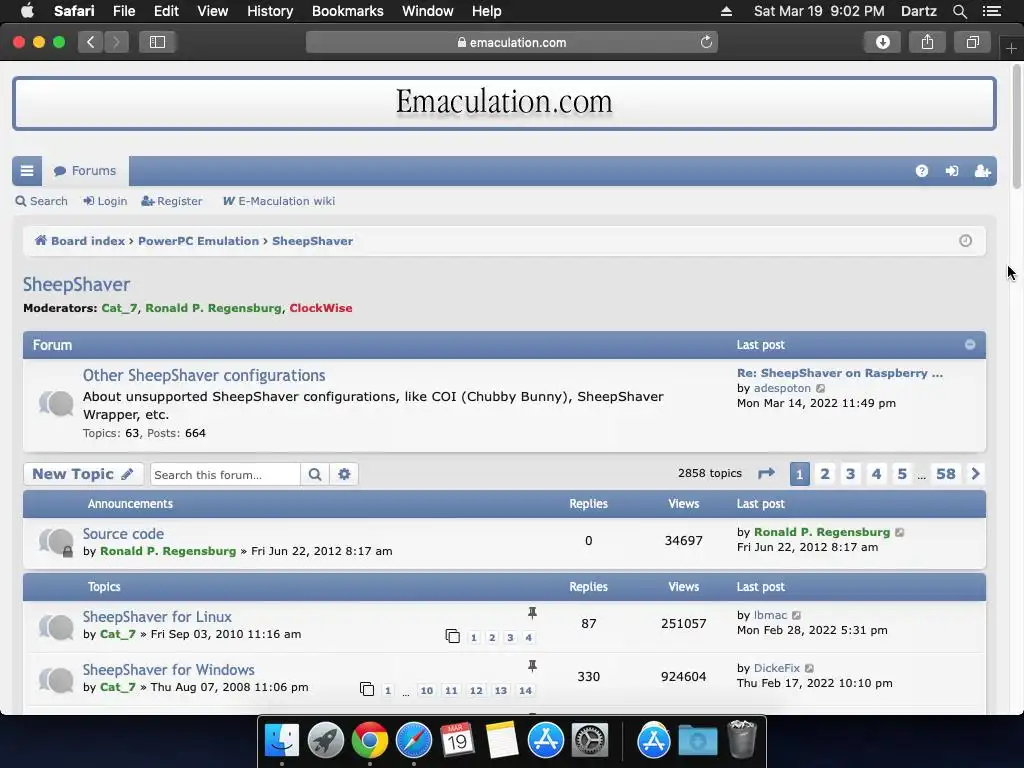
Task: Click the SheepShaver forum title heading
Action: [x=76, y=285]
